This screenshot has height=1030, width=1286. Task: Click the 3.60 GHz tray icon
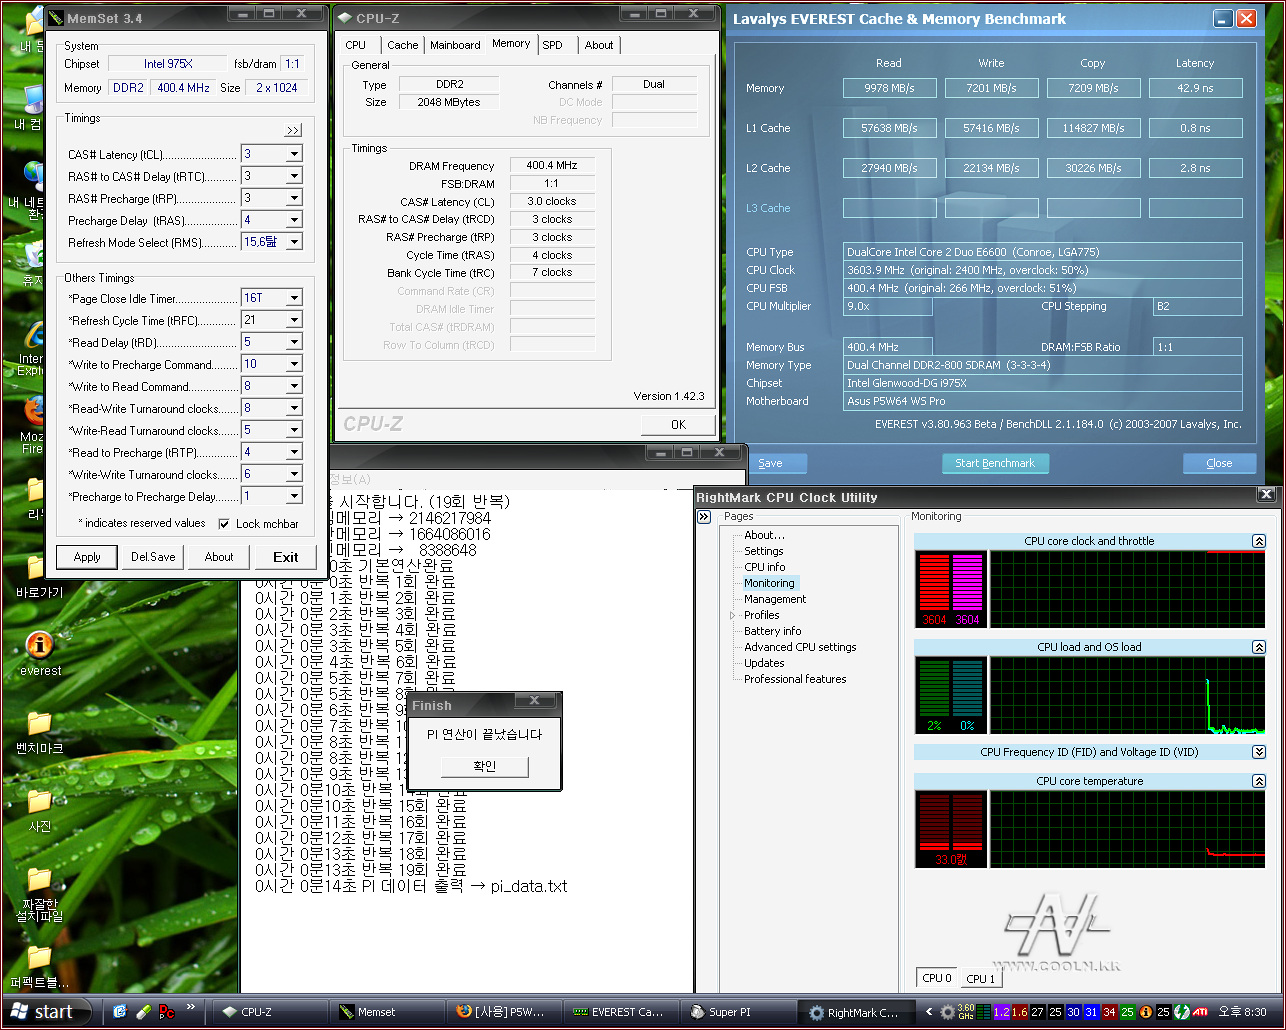click(x=966, y=1011)
